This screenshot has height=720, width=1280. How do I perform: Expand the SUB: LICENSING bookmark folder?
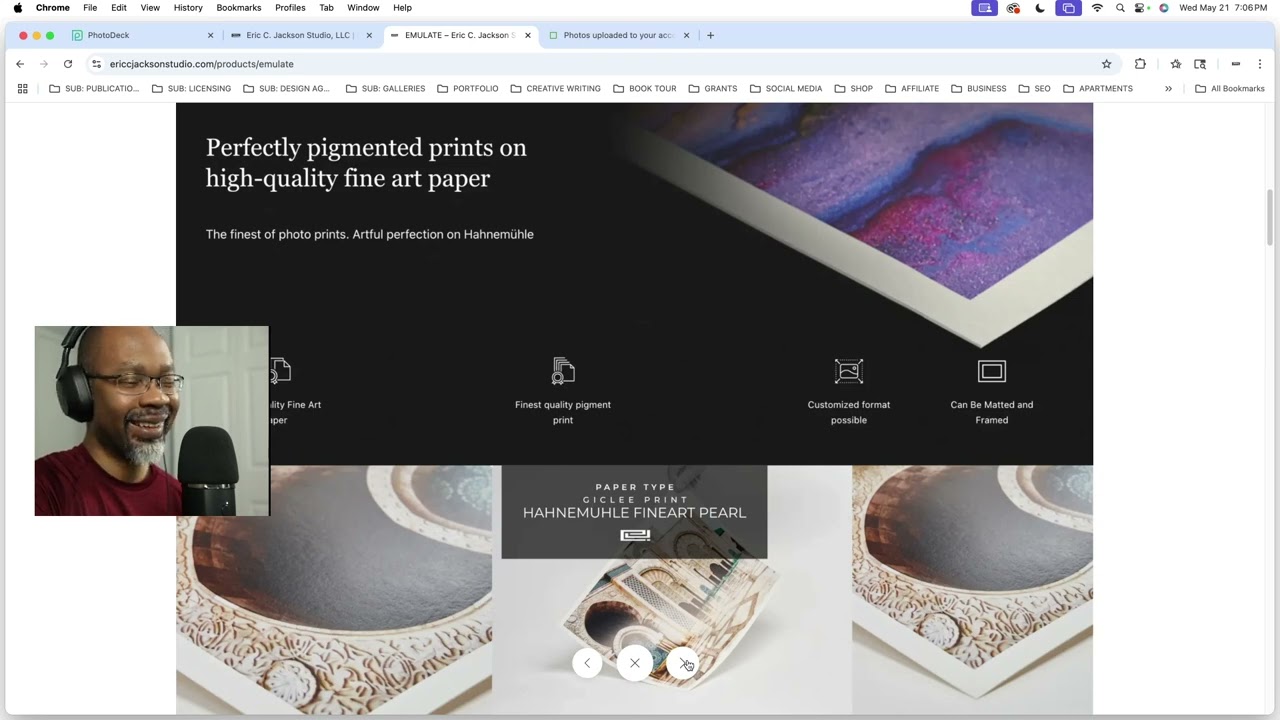click(191, 88)
